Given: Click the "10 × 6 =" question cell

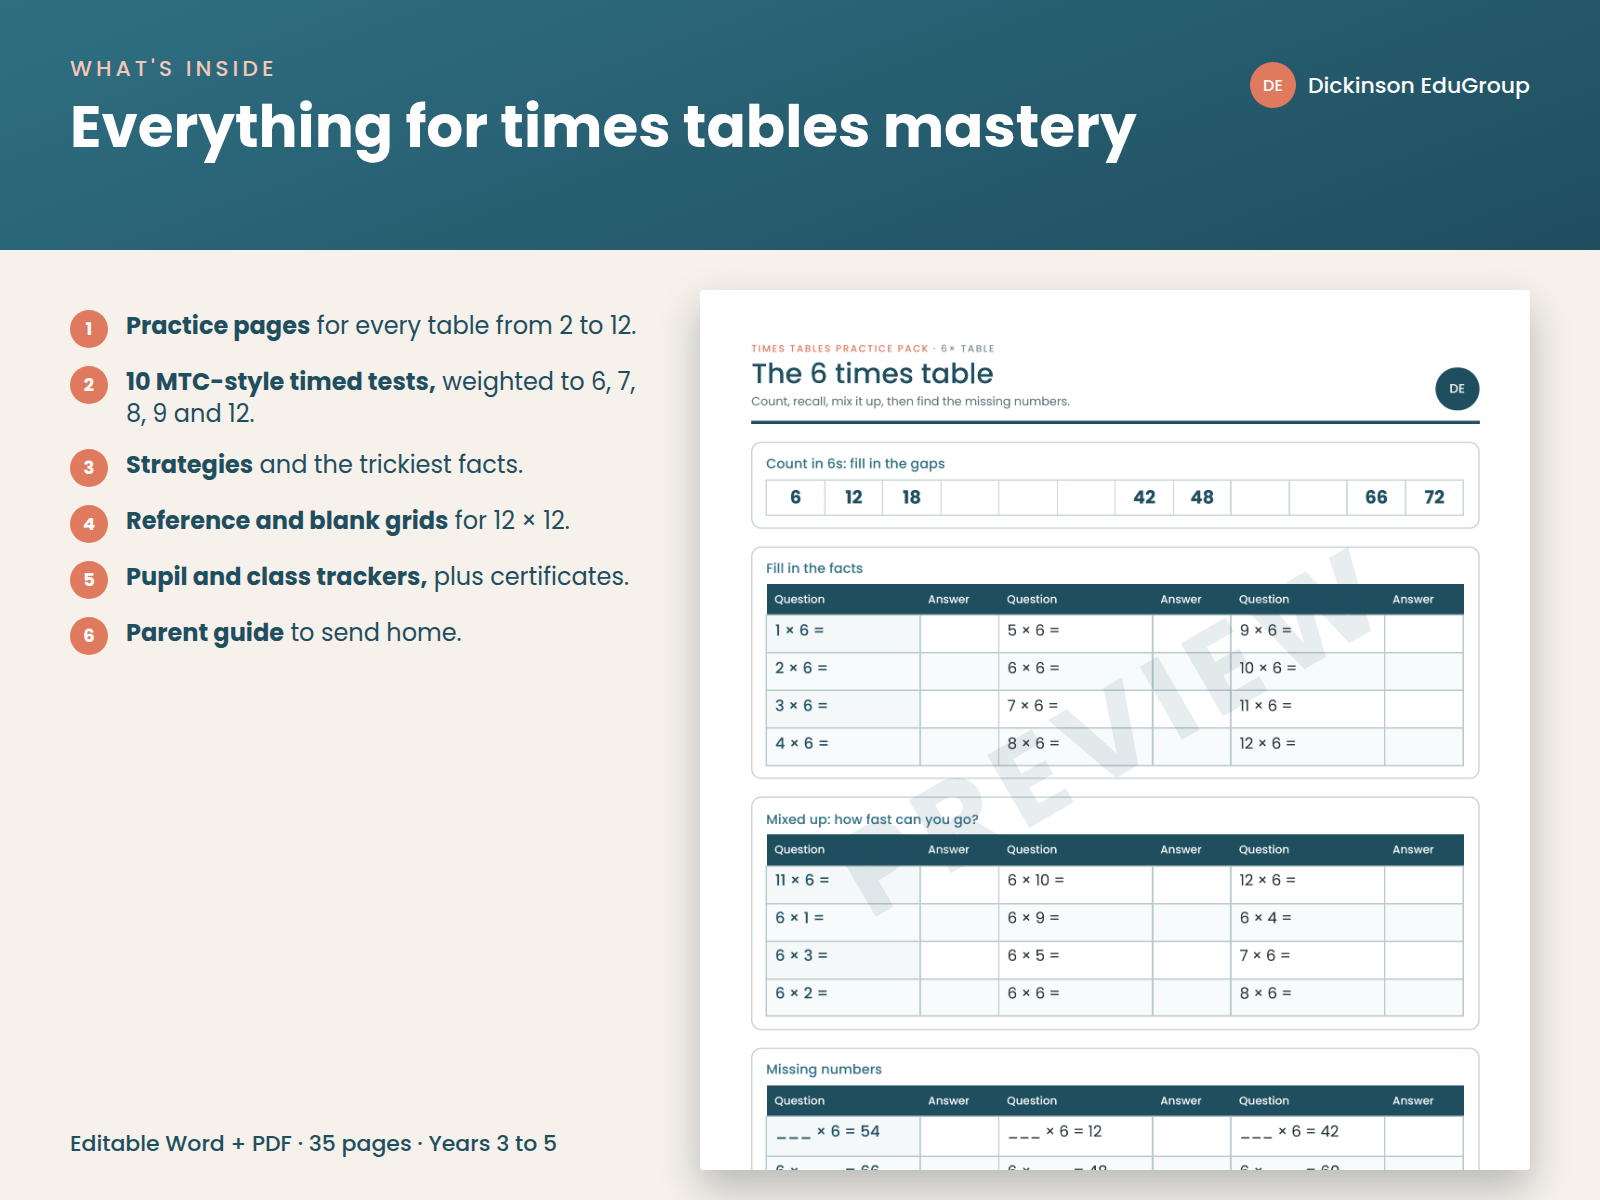Looking at the screenshot, I should coord(1308,671).
